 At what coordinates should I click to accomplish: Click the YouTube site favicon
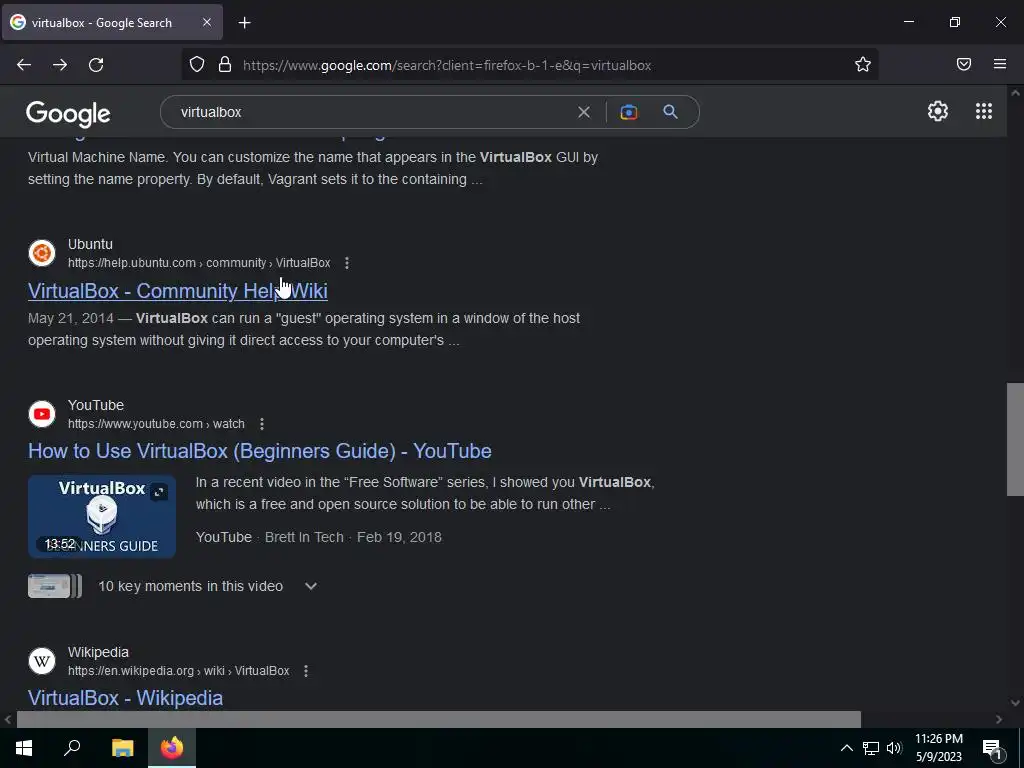click(42, 414)
